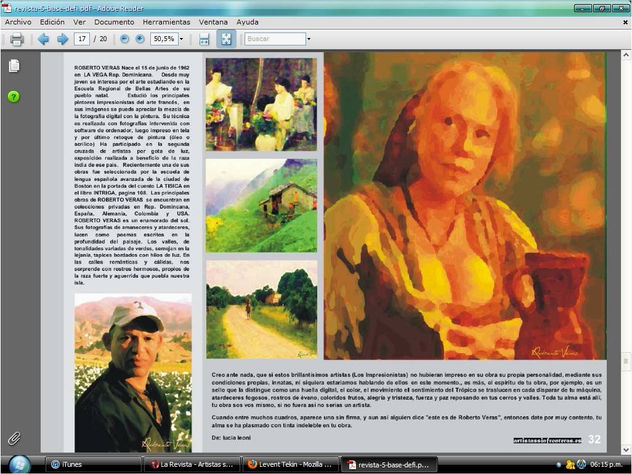Click the scrolling pages icon in the toolbar
The image size is (632, 474).
point(204,39)
